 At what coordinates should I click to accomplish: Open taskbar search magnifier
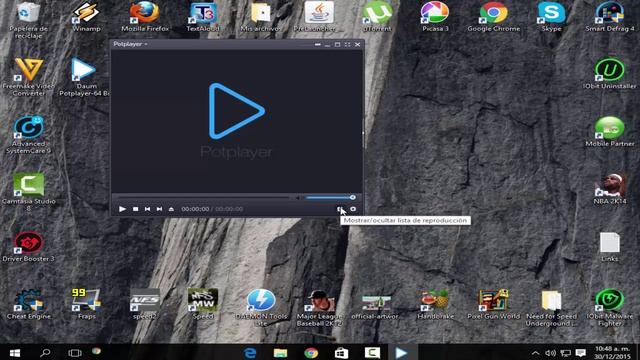click(45, 353)
